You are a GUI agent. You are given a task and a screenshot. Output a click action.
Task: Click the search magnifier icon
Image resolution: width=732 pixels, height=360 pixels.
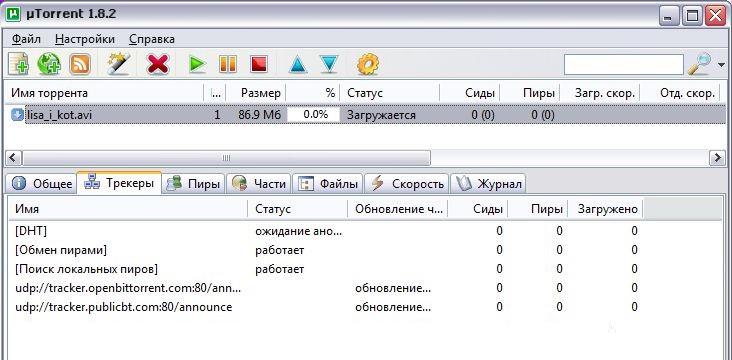click(x=699, y=64)
